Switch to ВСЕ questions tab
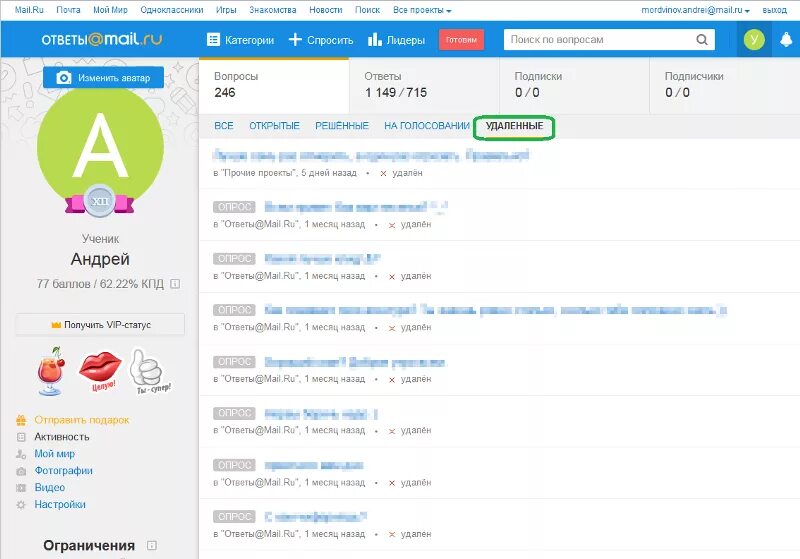Screen dimensions: 800x559 (224, 126)
